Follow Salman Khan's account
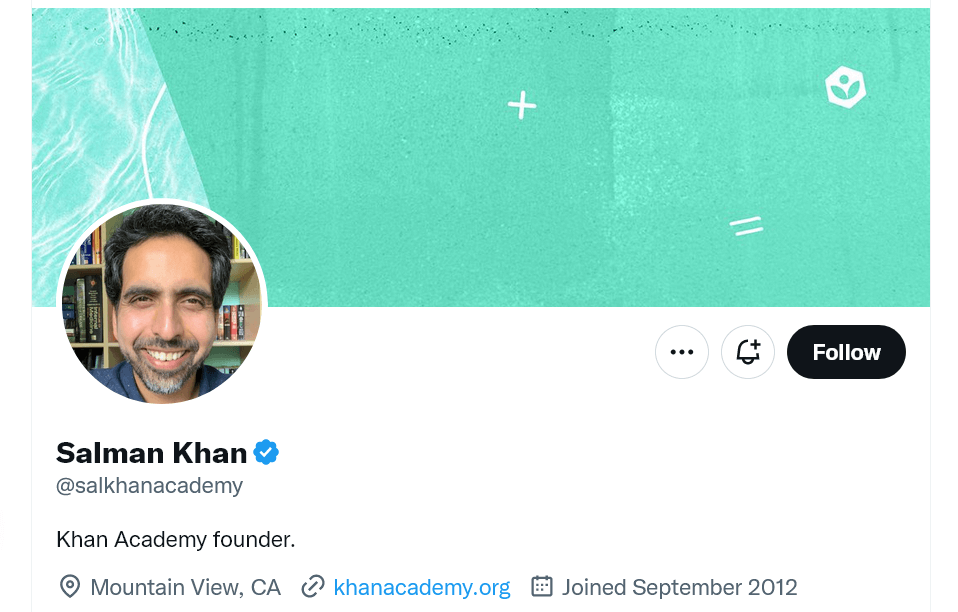 [846, 352]
